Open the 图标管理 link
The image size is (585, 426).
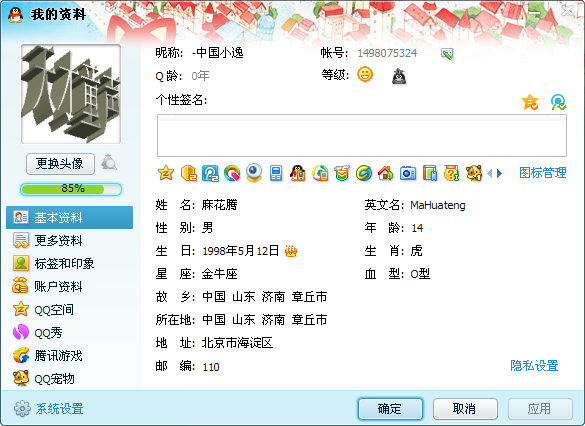(x=543, y=173)
